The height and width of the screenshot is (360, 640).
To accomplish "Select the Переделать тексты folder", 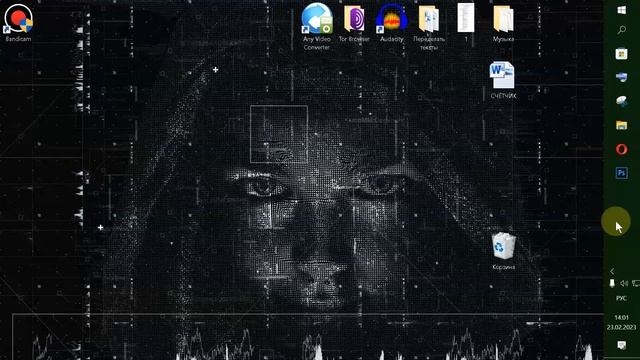I will (x=429, y=26).
